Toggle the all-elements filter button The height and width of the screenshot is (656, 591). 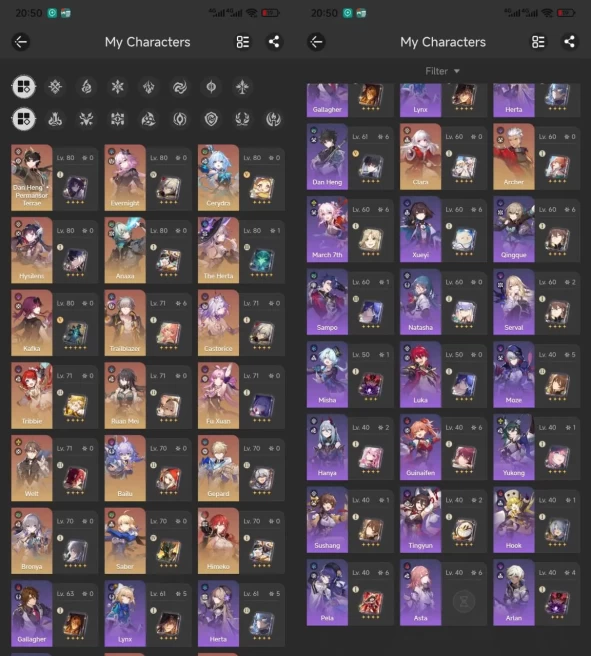pyautogui.click(x=24, y=87)
